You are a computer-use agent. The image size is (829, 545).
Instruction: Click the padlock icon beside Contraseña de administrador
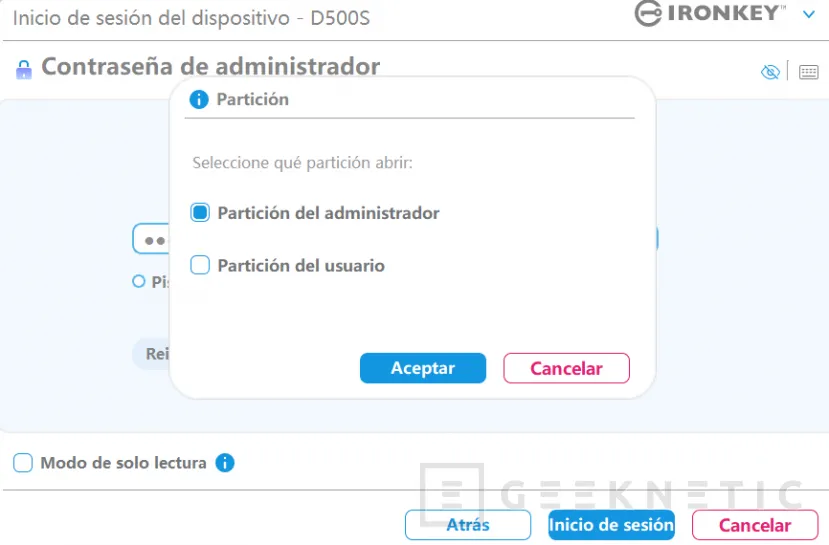(24, 70)
